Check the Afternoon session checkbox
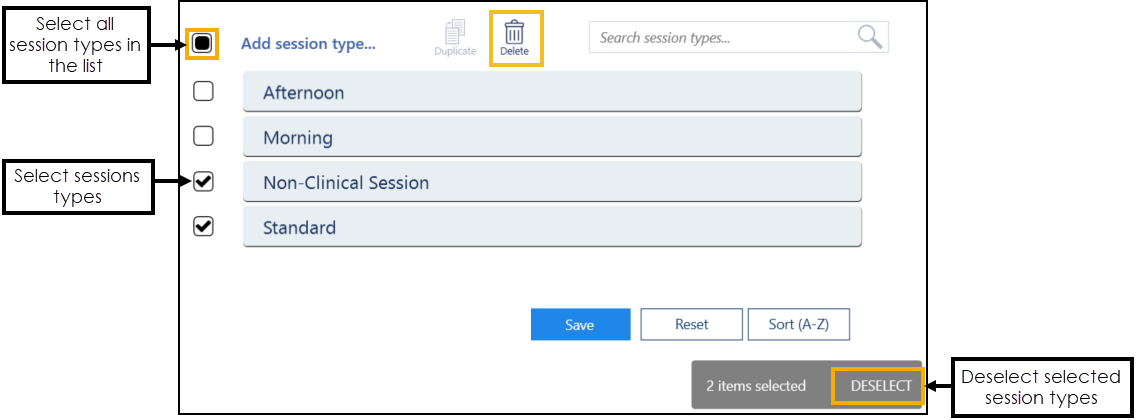1136x420 pixels. [x=203, y=92]
